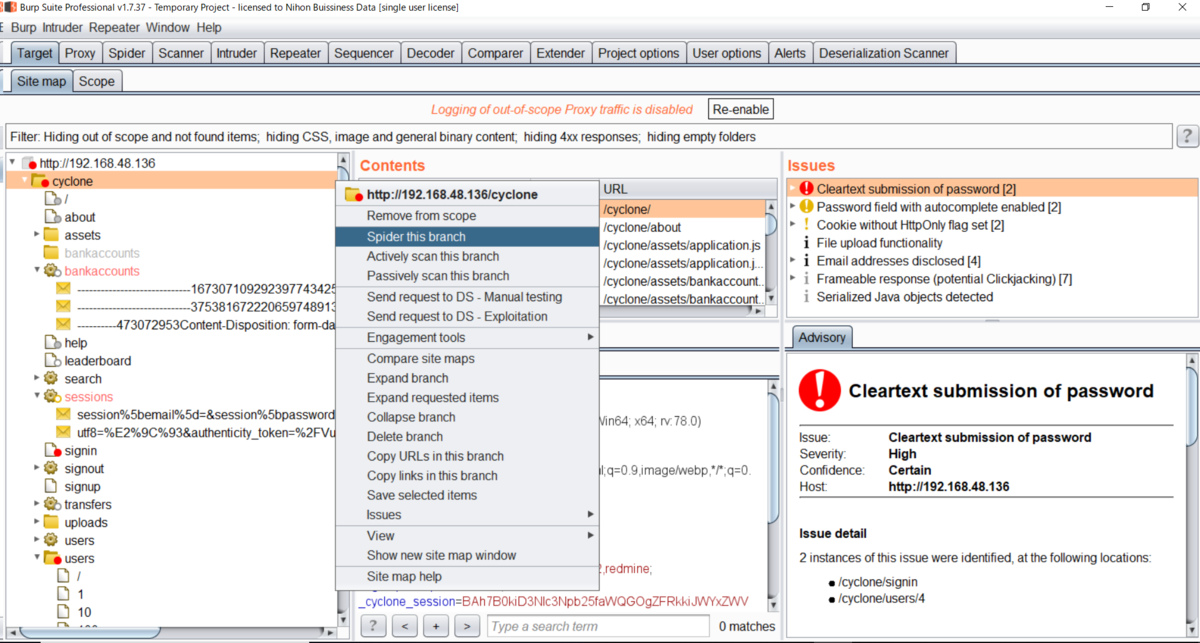Click the red-dot page icon next to signin
This screenshot has height=643, width=1200.
(51, 451)
